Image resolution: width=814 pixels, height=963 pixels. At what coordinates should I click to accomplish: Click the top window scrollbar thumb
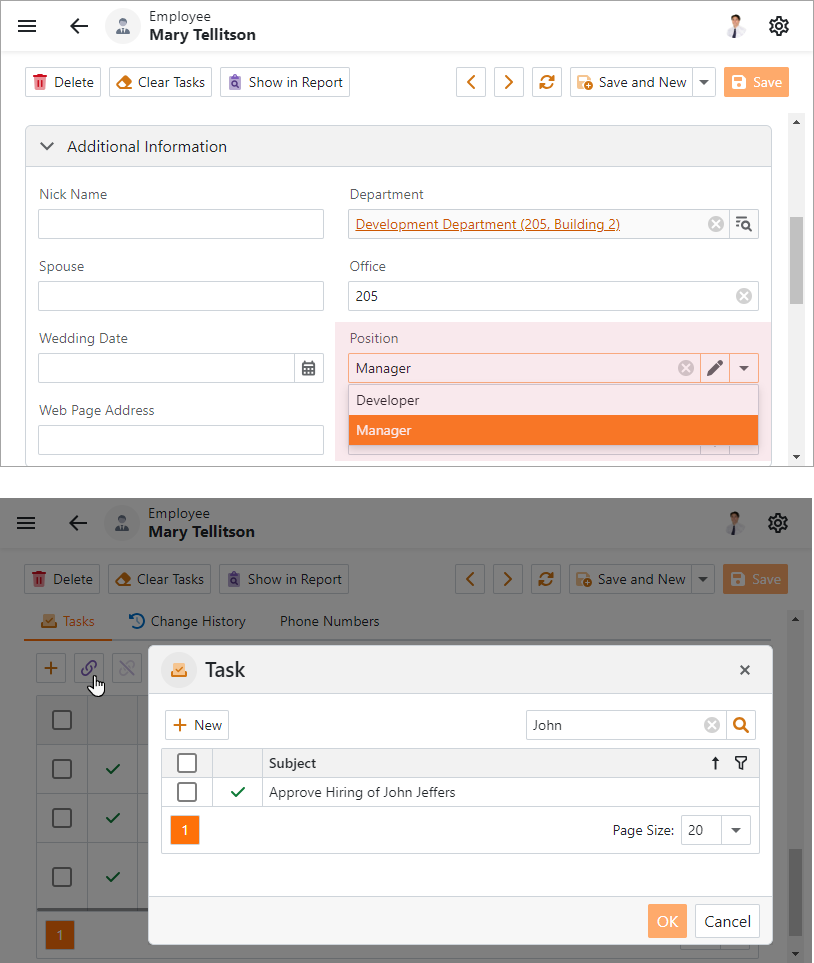coord(796,260)
